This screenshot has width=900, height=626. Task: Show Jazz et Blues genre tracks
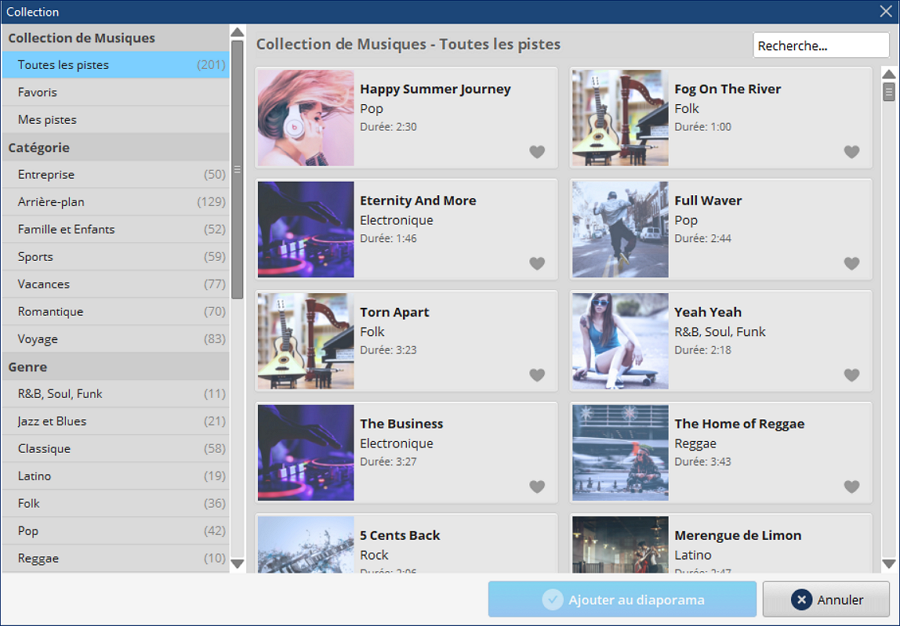(115, 421)
